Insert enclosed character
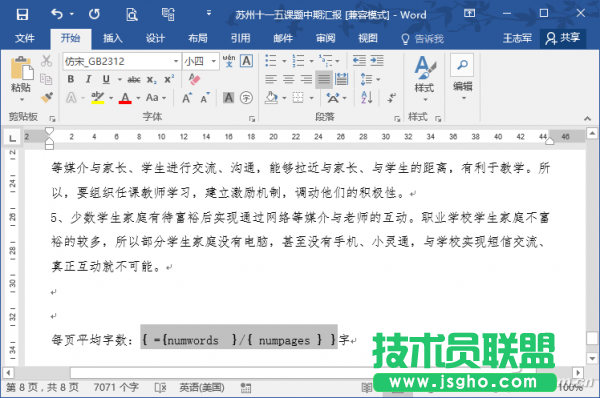Screen dimensions: 600x398 (246, 98)
